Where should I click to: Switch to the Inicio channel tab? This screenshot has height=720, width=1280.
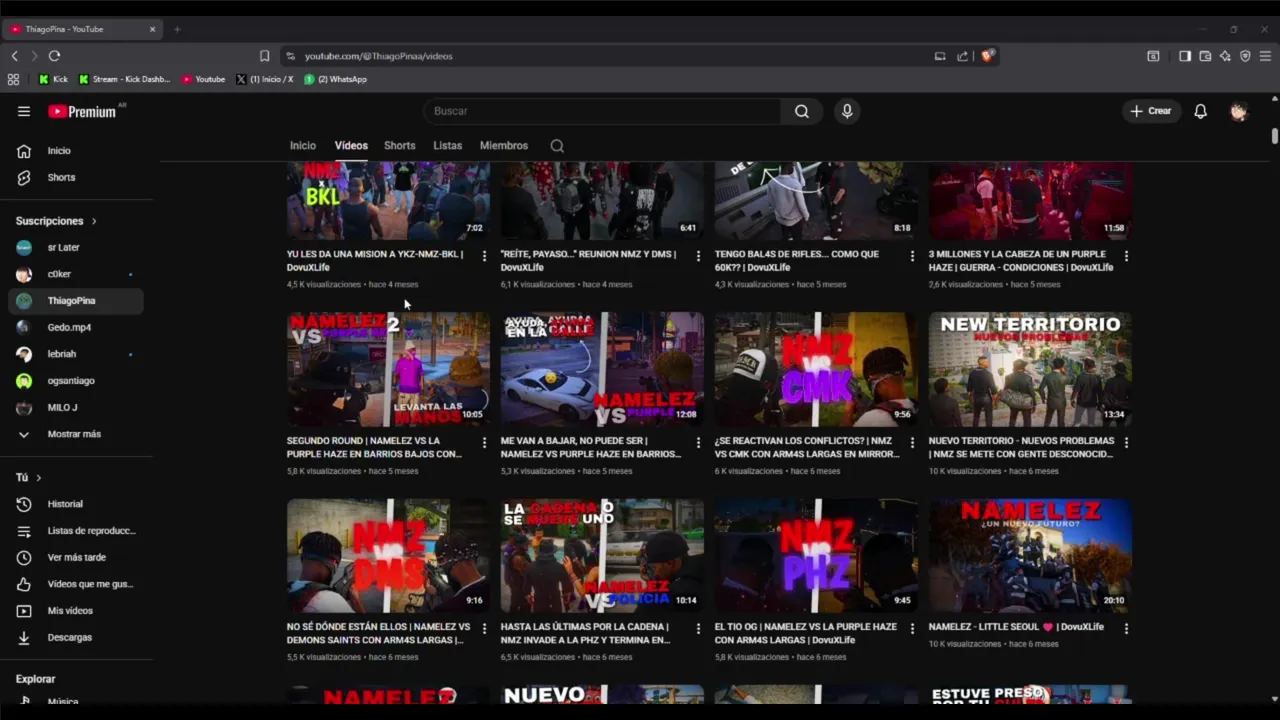(x=303, y=146)
